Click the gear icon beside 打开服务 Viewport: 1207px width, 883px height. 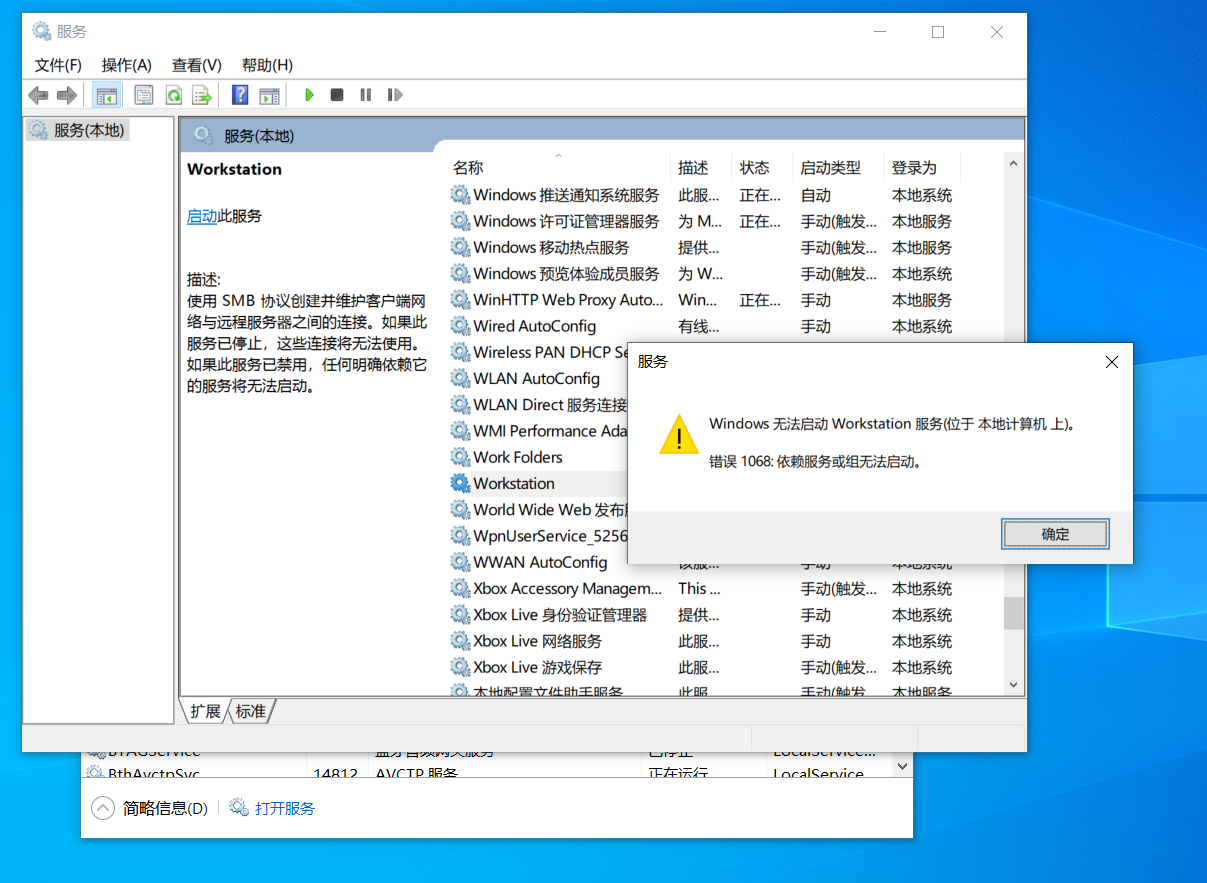click(x=239, y=808)
